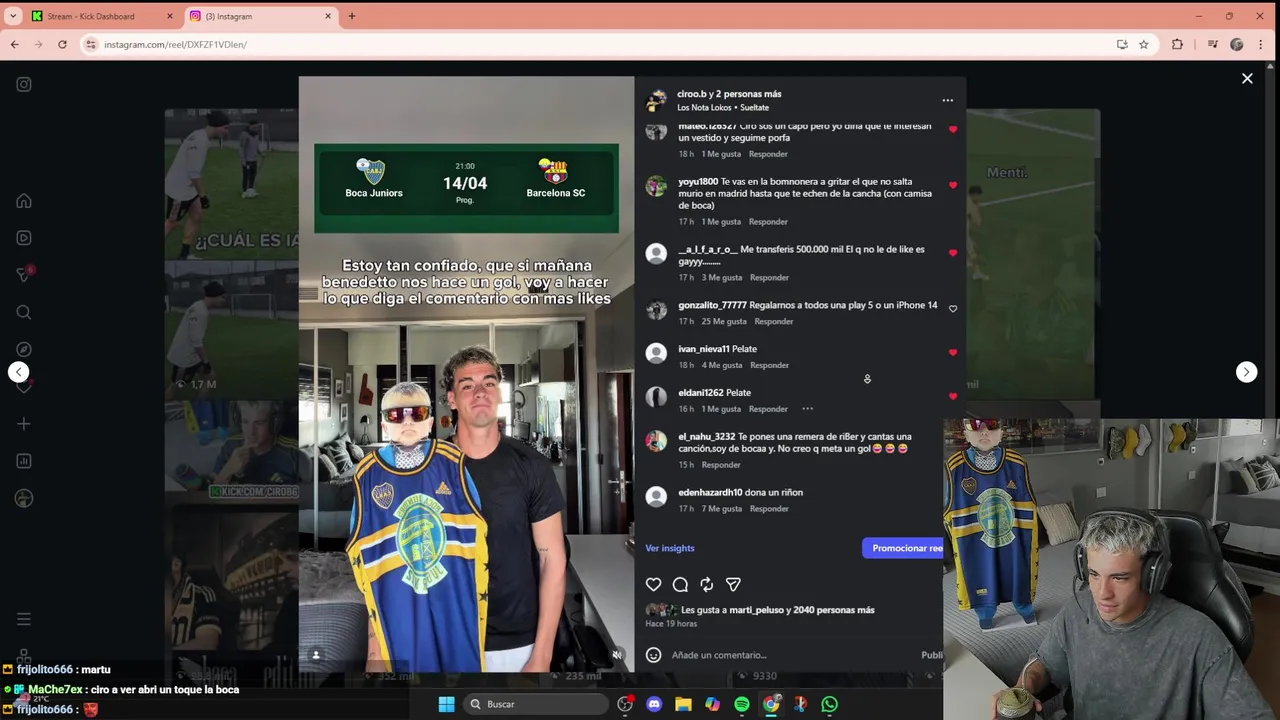Click Los Nota Lokos • Sueltate audio link
The image size is (1280, 720).
(x=723, y=108)
